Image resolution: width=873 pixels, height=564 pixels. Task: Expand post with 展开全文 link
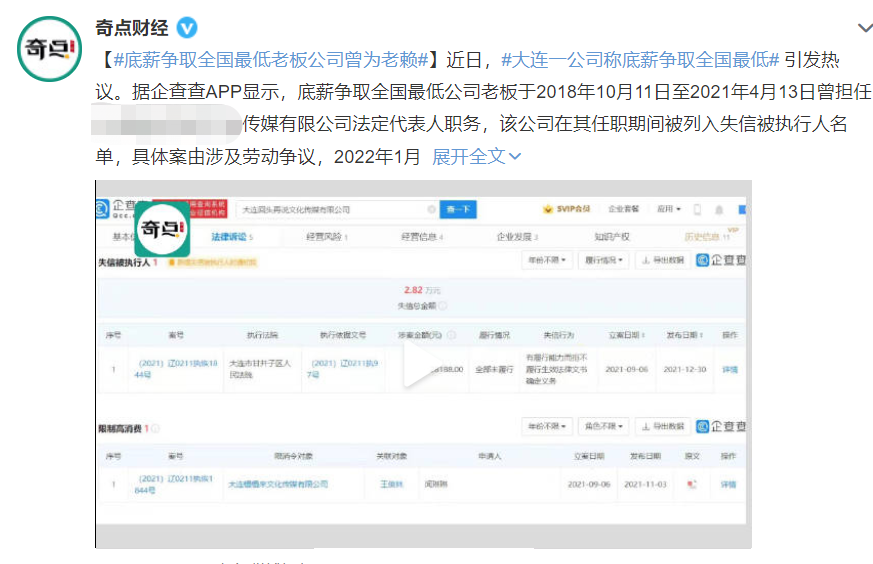(477, 156)
